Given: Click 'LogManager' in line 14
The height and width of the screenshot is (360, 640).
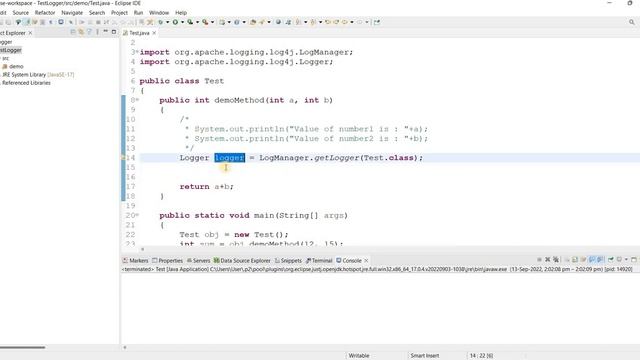Looking at the screenshot, I should 284,158.
